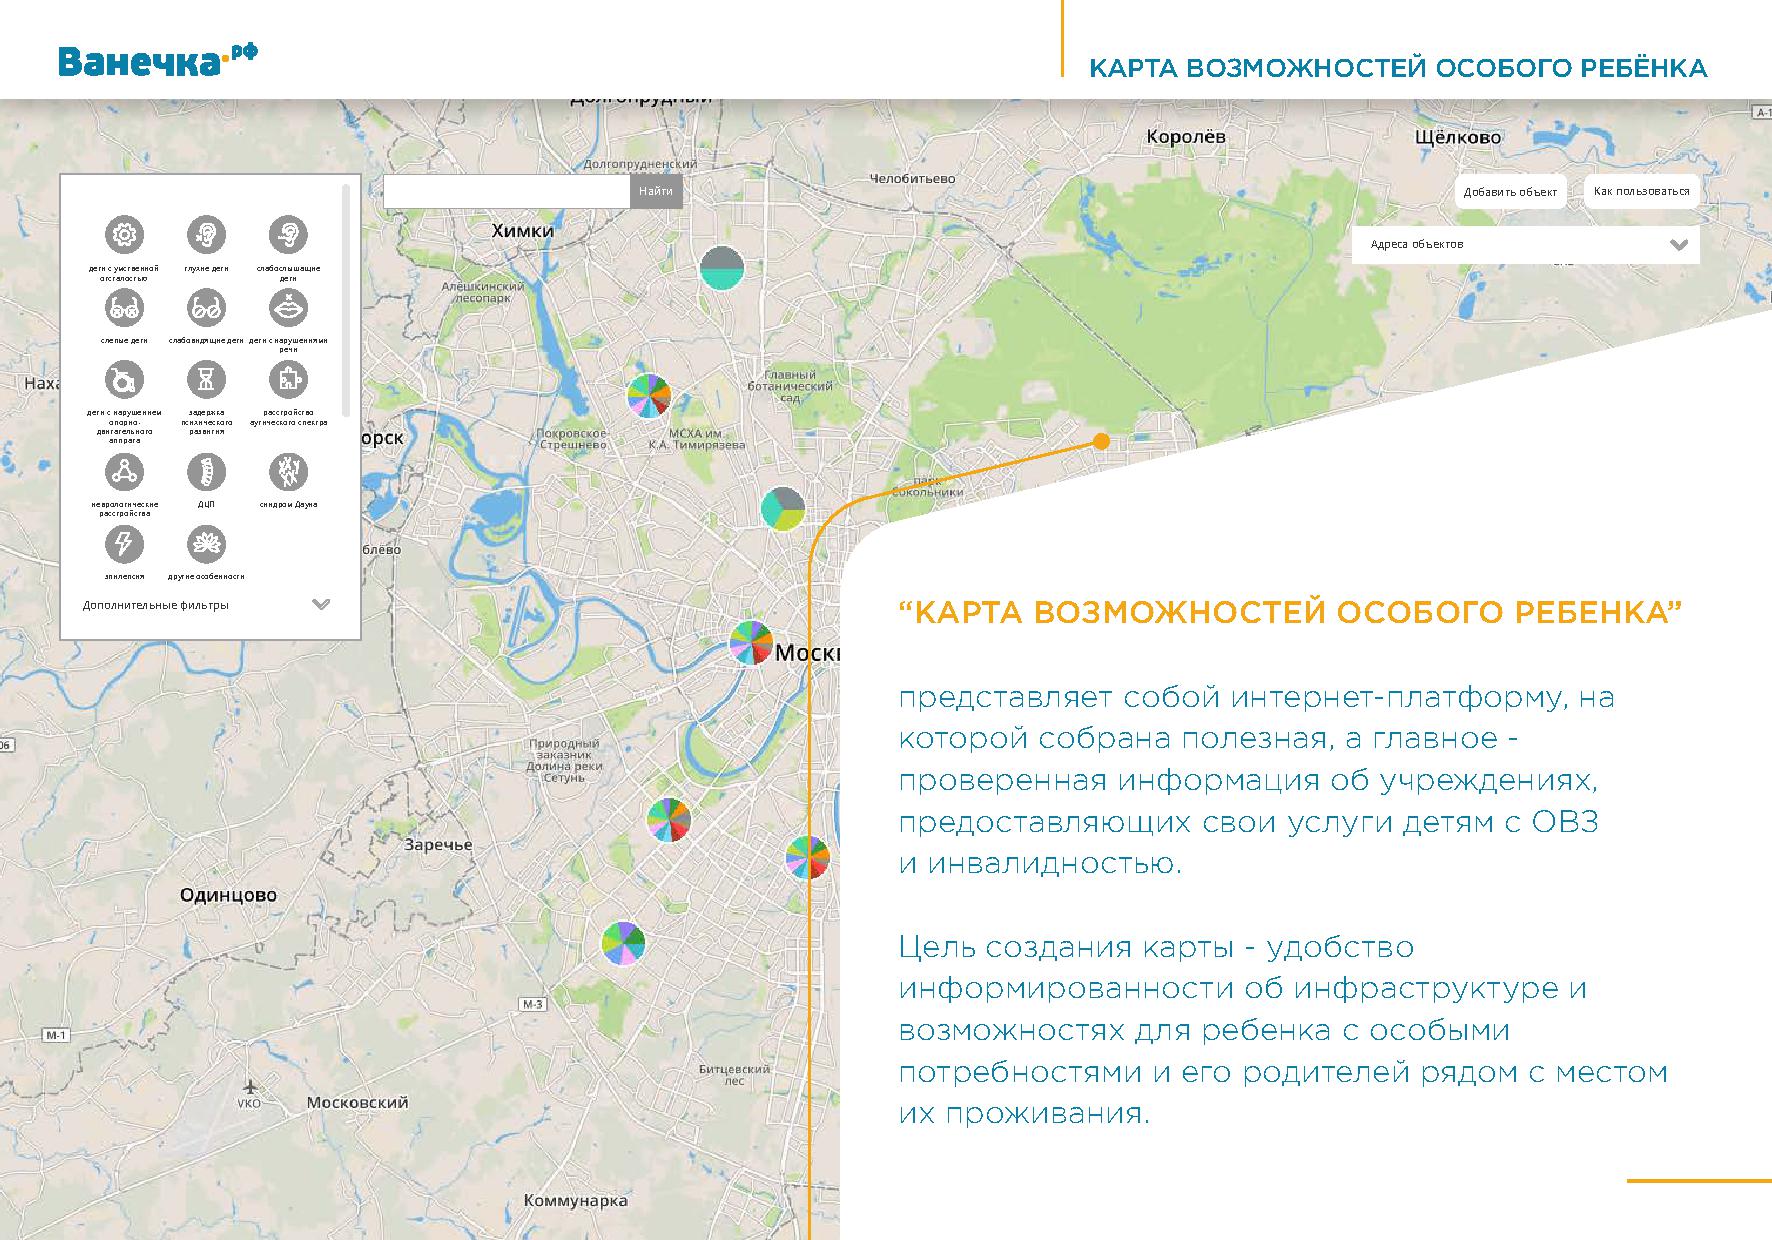Viewport: 1772px width, 1240px height.
Task: Toggle the lotus other features filter
Action: pos(206,544)
